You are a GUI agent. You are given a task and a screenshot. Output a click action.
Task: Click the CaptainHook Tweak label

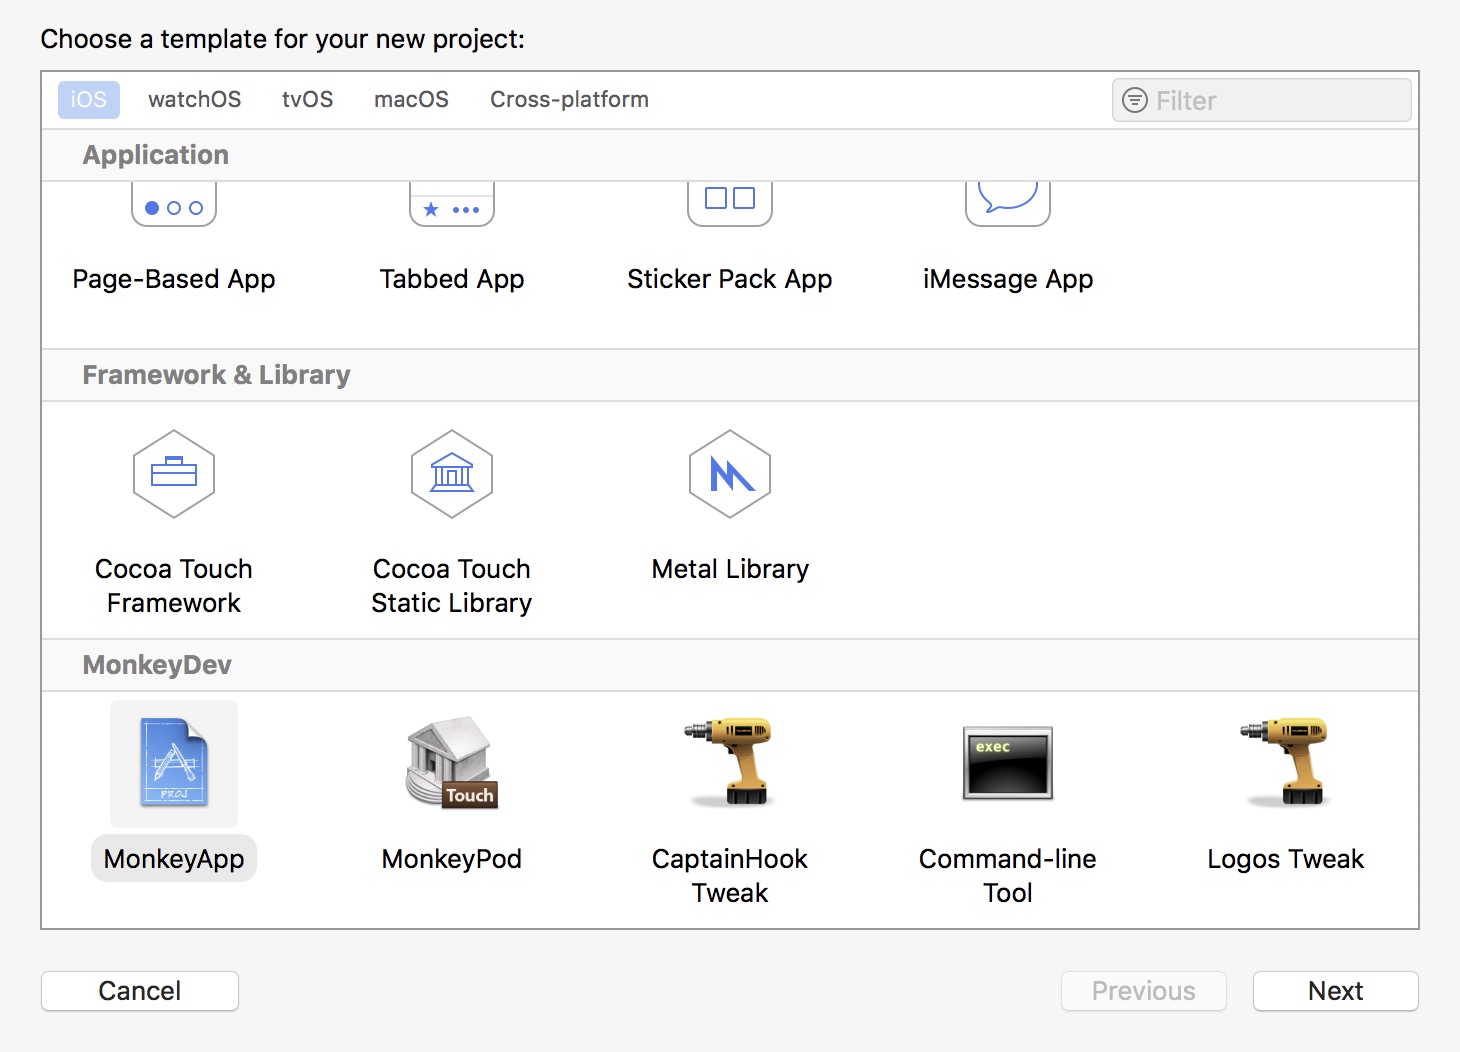(730, 876)
